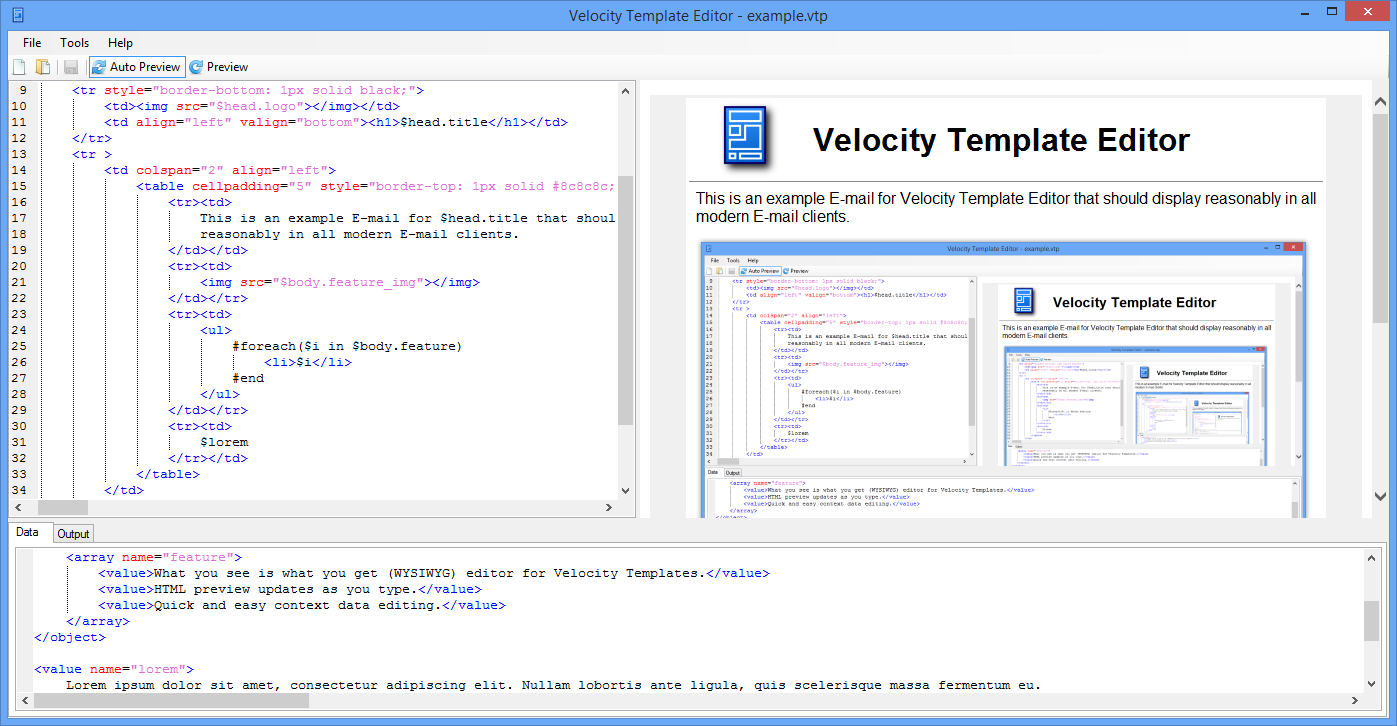Click the $lorem variable on line 31
Viewport: 1397px width, 726px height.
[x=224, y=442]
